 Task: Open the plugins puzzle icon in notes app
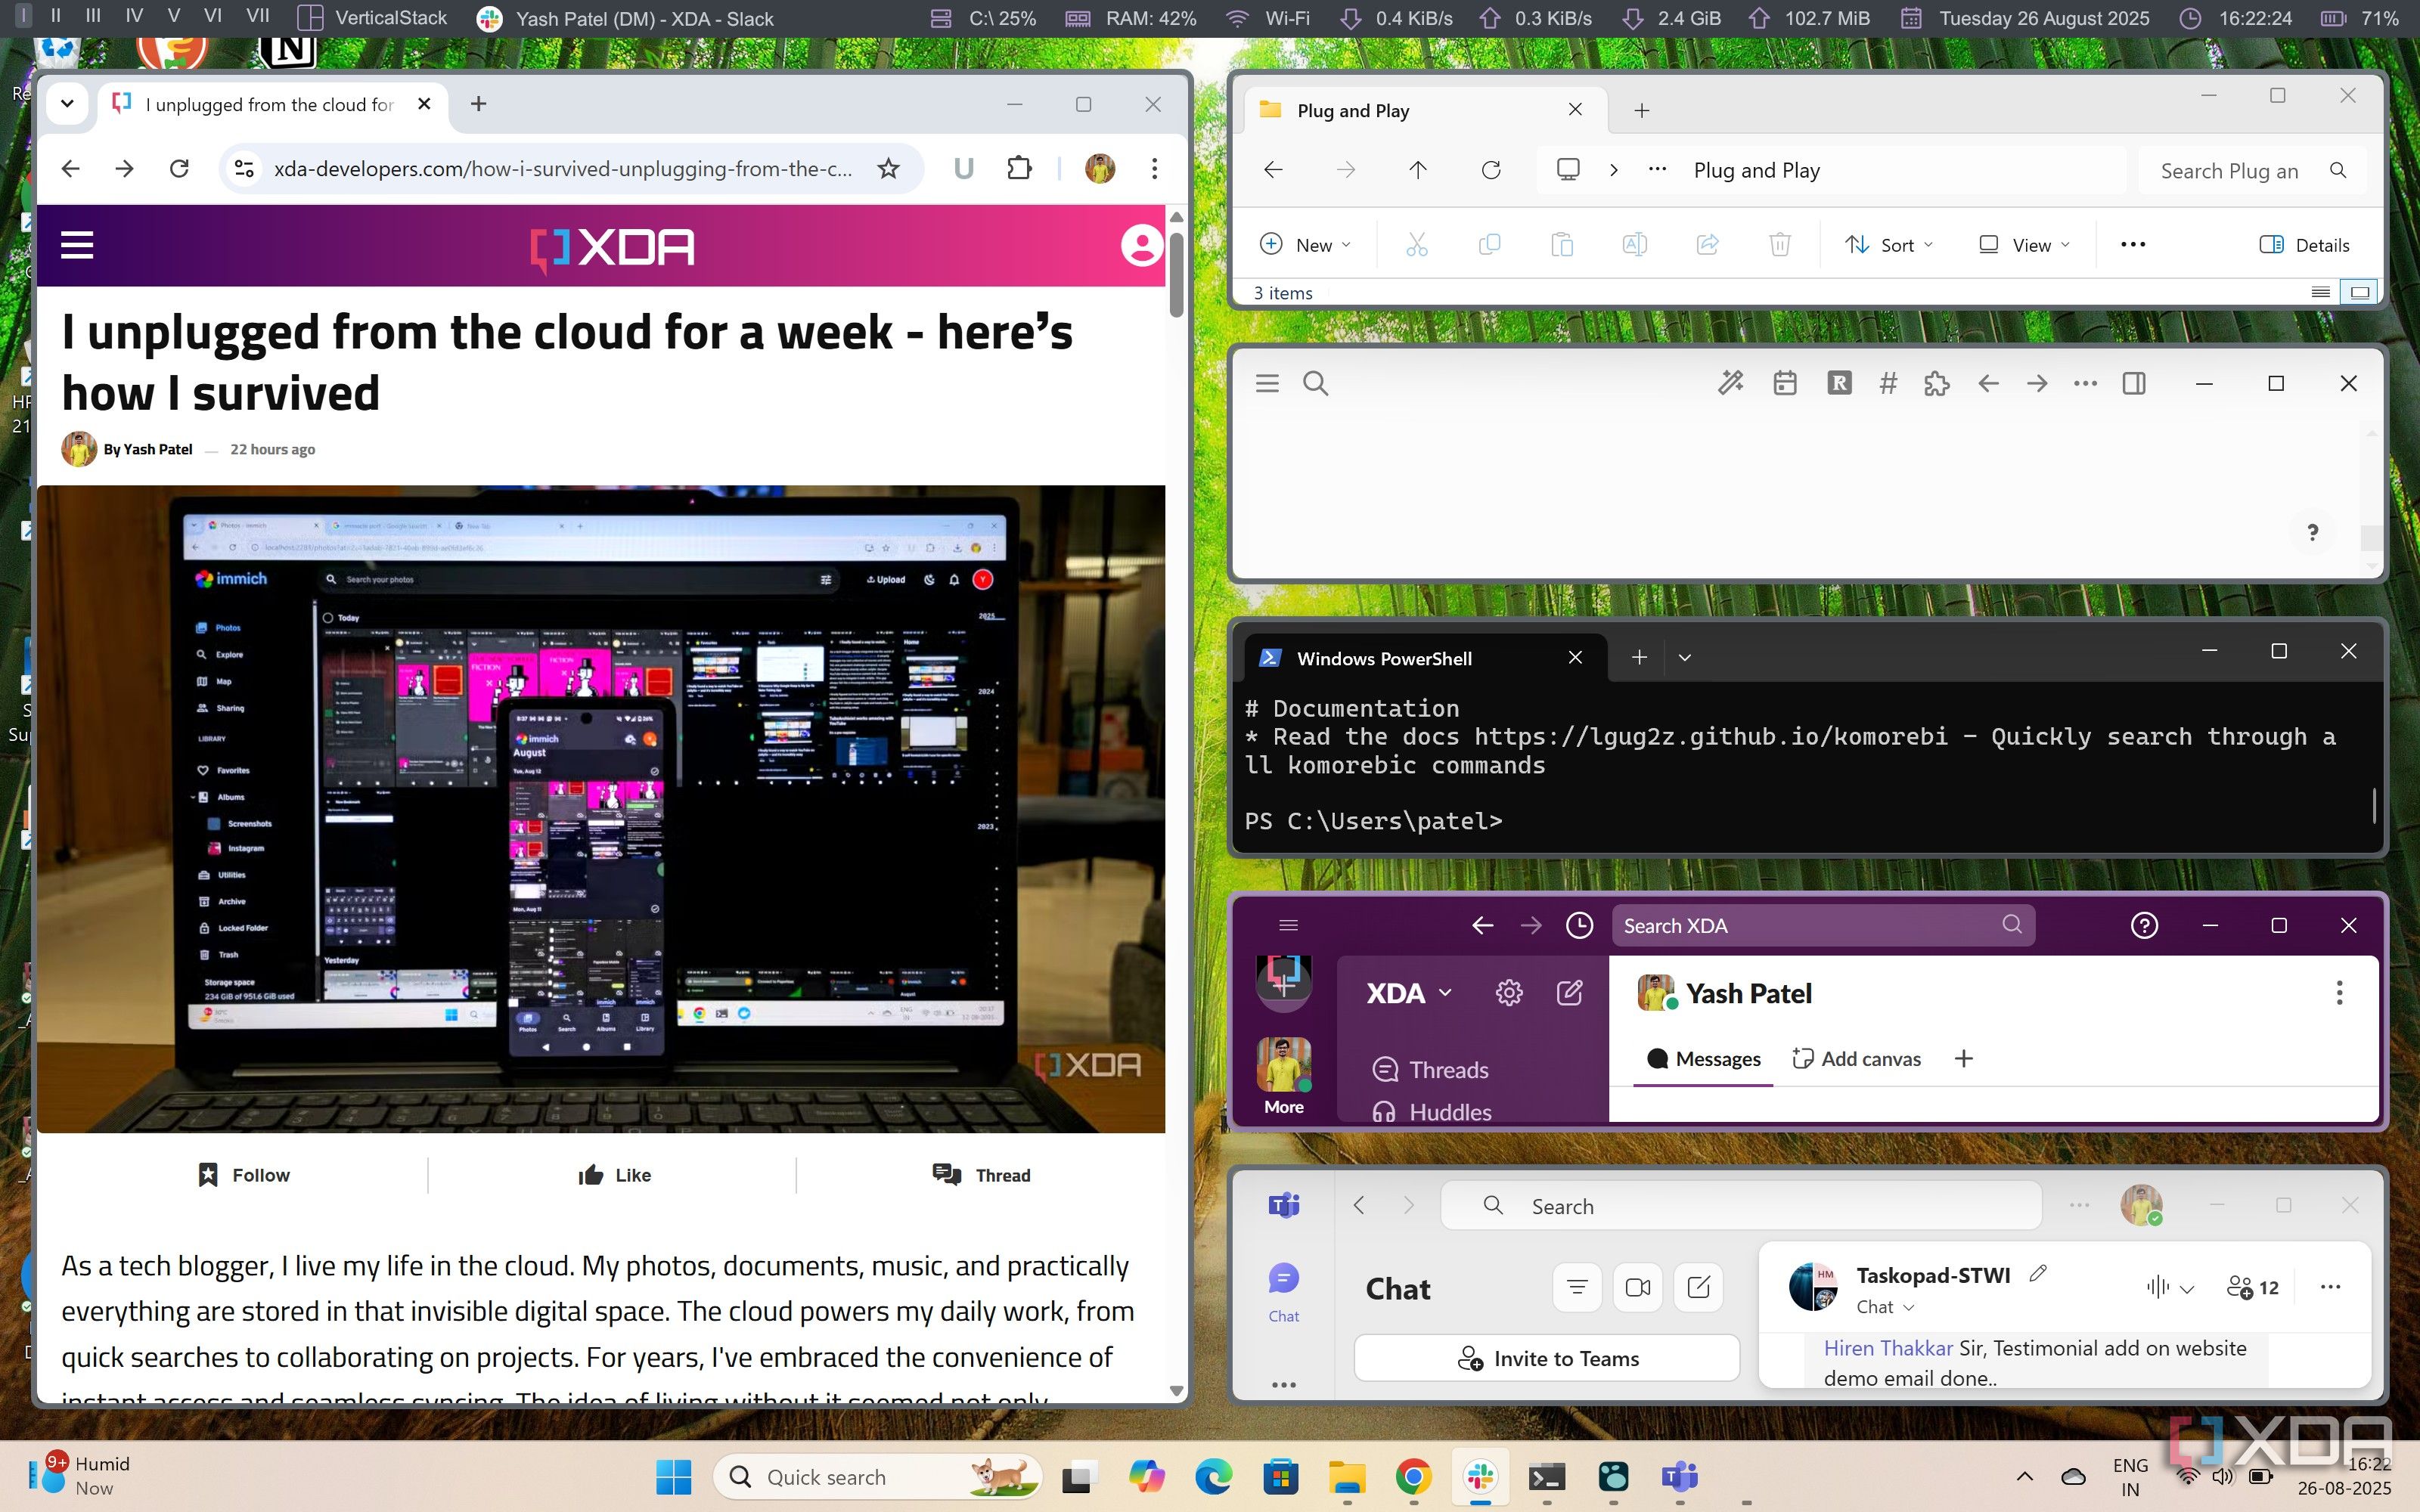1937,383
